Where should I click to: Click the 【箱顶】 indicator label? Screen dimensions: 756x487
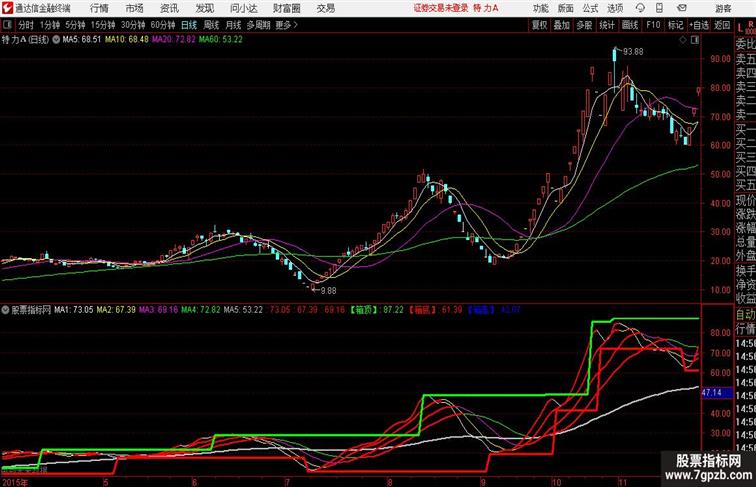coord(364,310)
